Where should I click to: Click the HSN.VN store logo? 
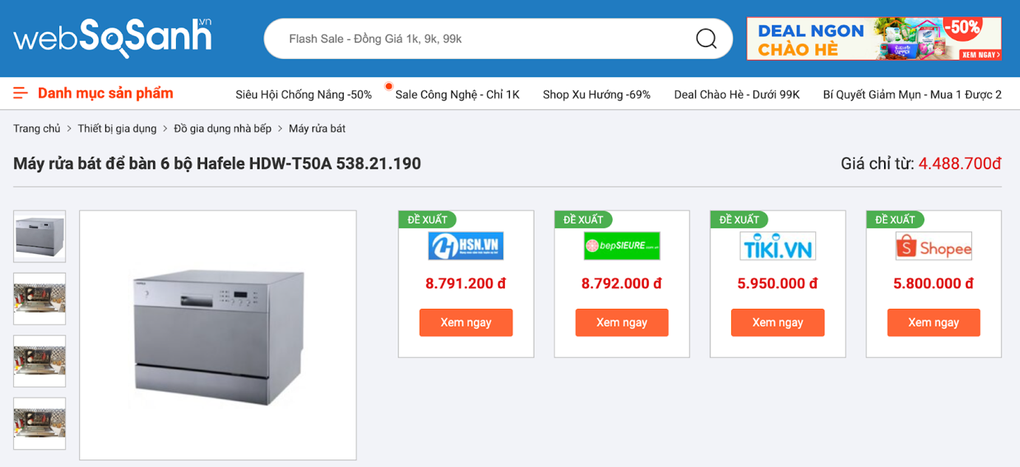(x=465, y=246)
